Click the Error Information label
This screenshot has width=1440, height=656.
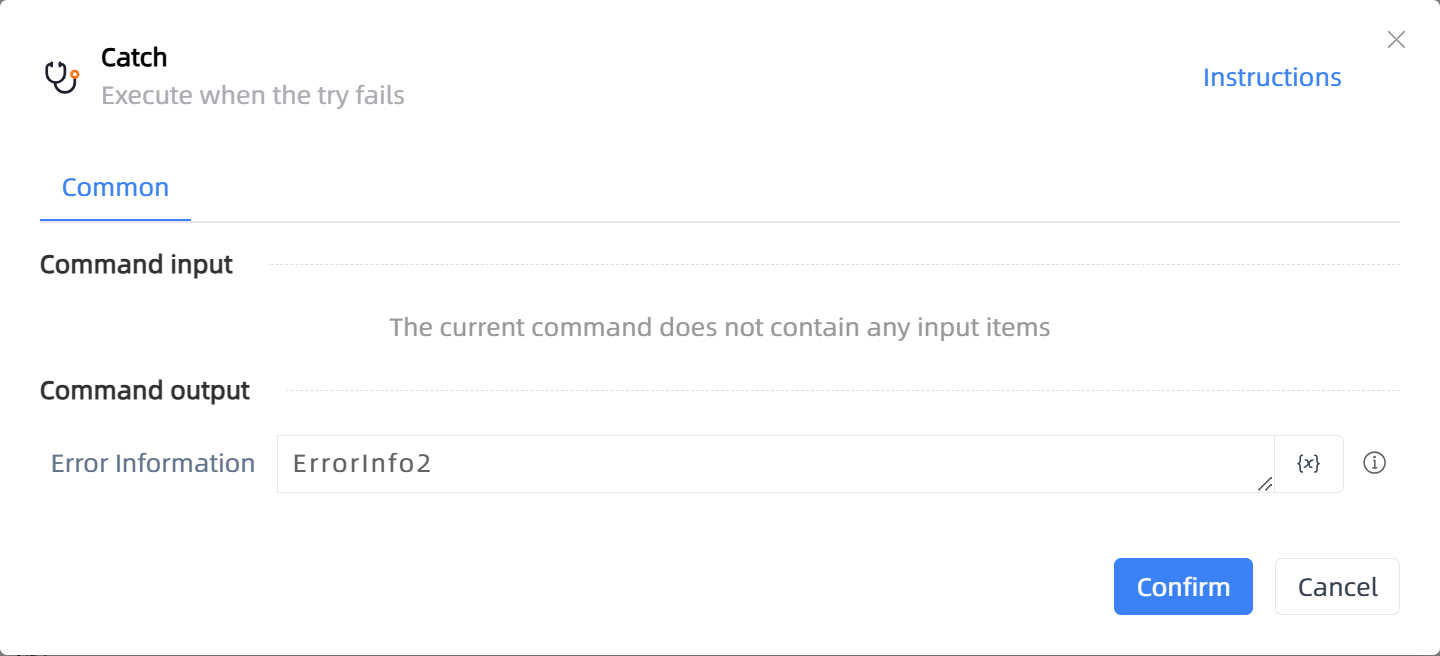[x=153, y=464]
